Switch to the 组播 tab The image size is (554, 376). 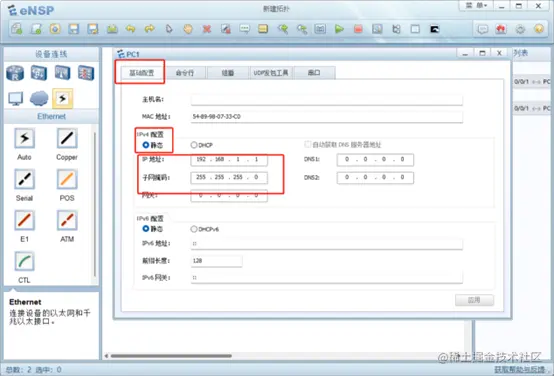(x=228, y=73)
